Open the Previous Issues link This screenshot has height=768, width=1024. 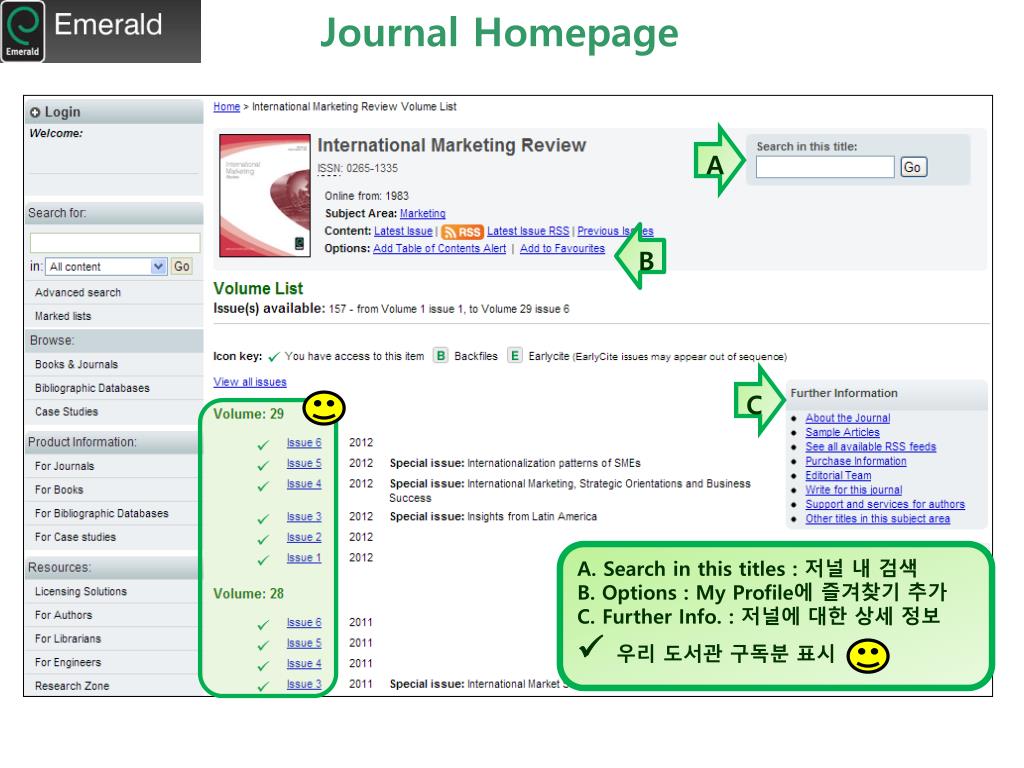click(x=615, y=231)
